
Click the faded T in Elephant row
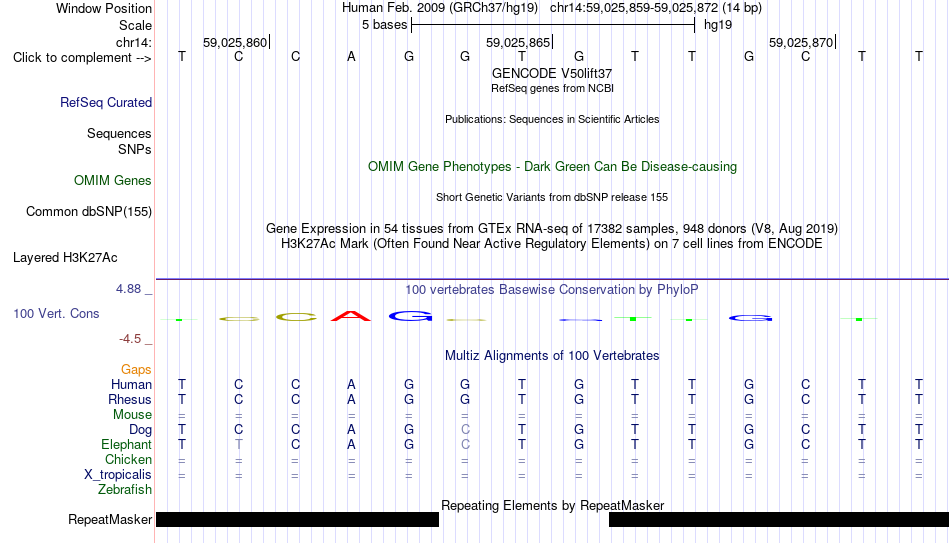pyautogui.click(x=239, y=445)
